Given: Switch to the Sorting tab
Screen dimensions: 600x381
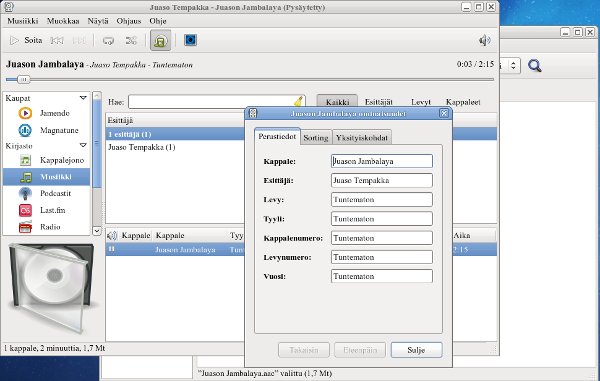Looking at the screenshot, I should [316, 138].
